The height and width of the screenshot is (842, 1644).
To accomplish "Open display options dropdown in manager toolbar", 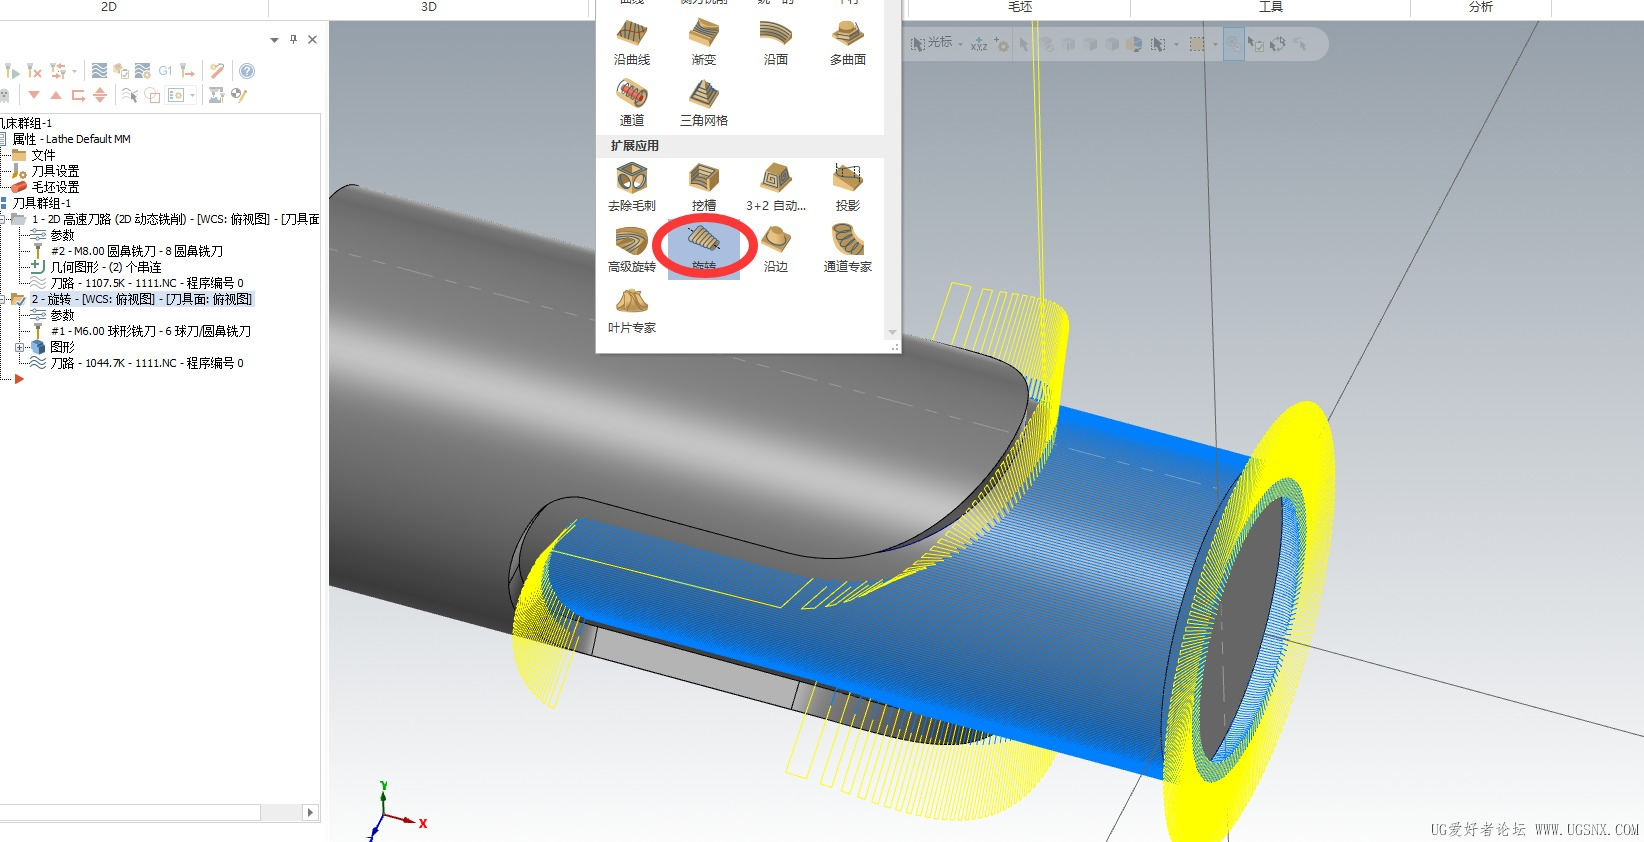I will 192,95.
